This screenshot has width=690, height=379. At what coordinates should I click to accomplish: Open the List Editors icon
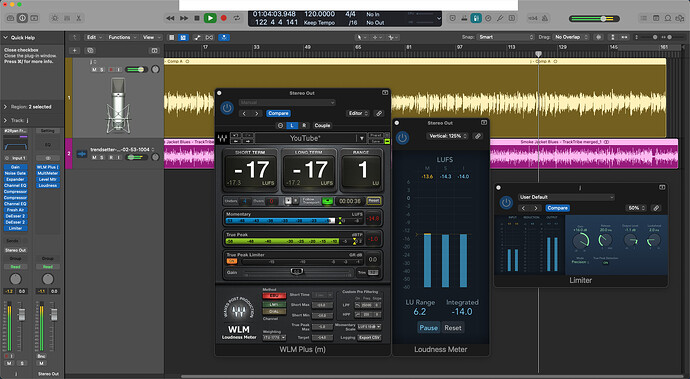(x=644, y=18)
